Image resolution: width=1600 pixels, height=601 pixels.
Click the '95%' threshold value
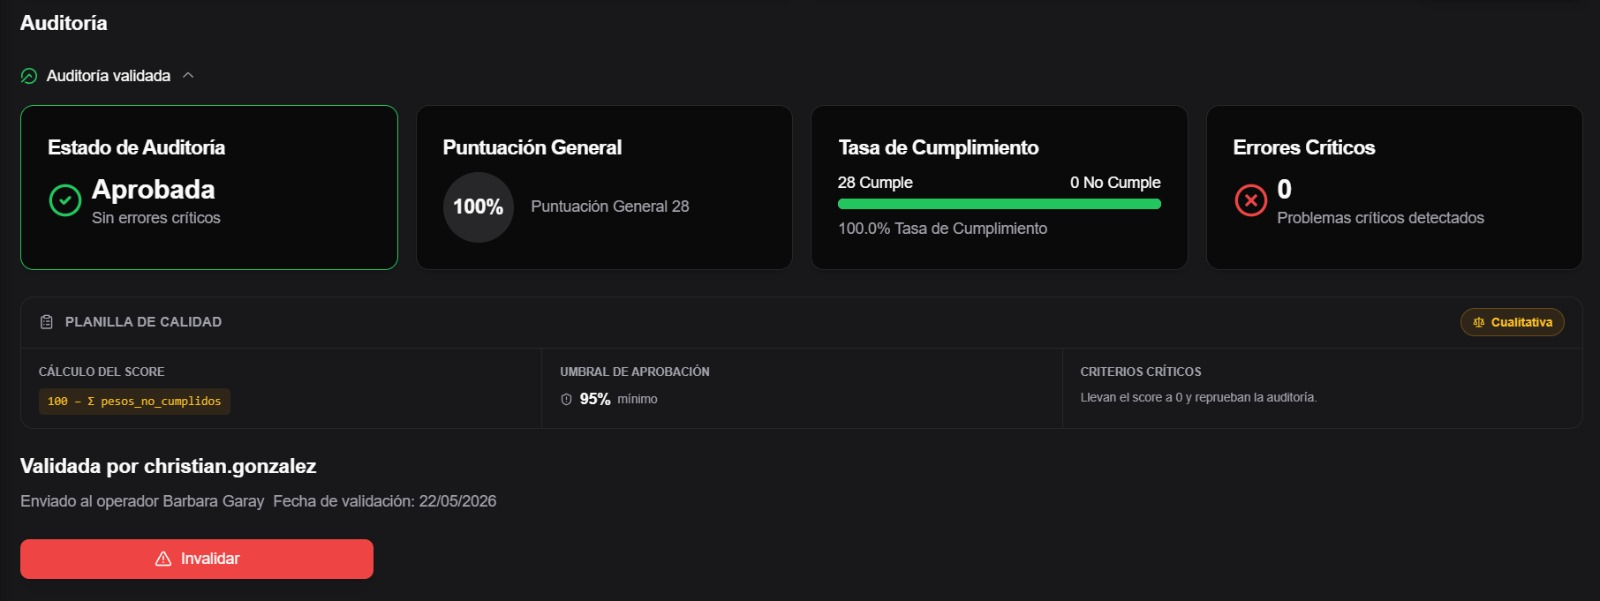click(595, 399)
